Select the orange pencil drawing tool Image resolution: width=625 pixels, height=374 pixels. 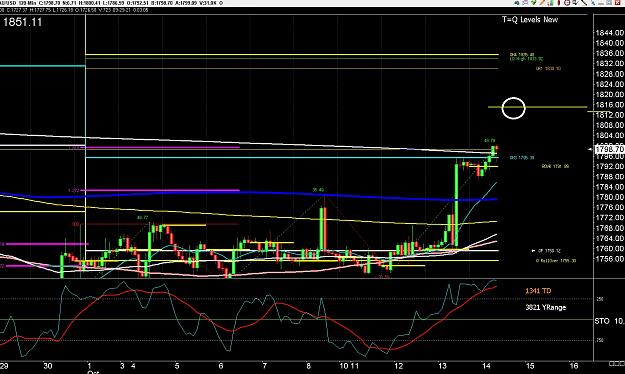(542, 2)
